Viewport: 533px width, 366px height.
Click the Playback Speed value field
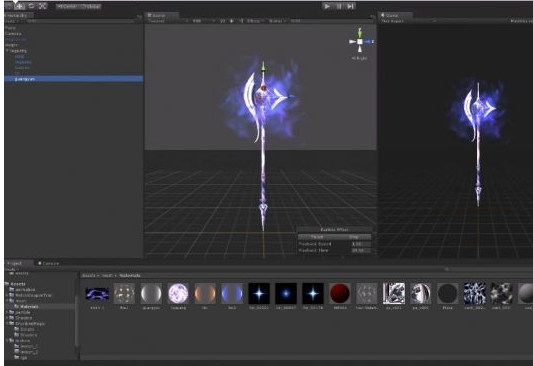pyautogui.click(x=361, y=244)
